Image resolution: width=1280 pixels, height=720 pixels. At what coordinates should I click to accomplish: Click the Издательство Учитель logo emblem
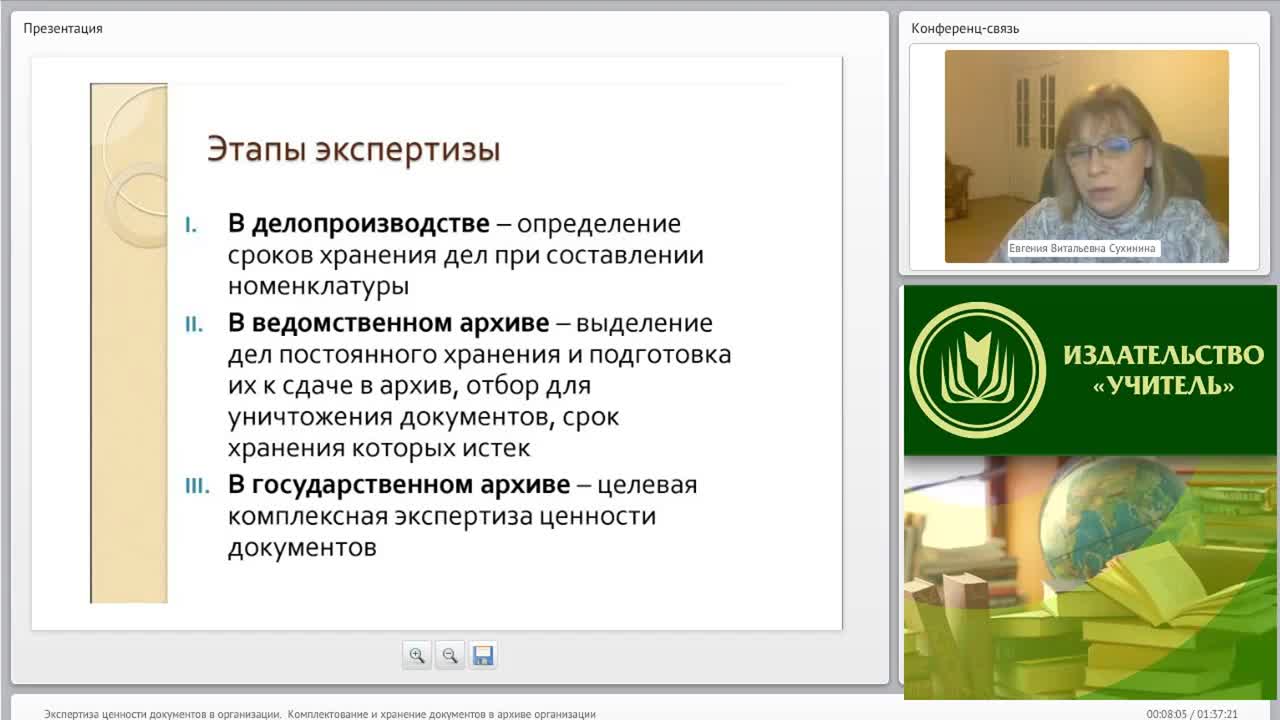point(977,371)
